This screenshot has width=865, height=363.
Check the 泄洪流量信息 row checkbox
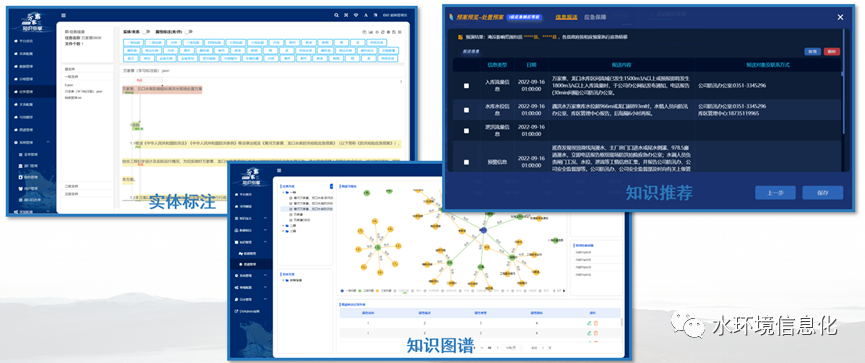[467, 131]
